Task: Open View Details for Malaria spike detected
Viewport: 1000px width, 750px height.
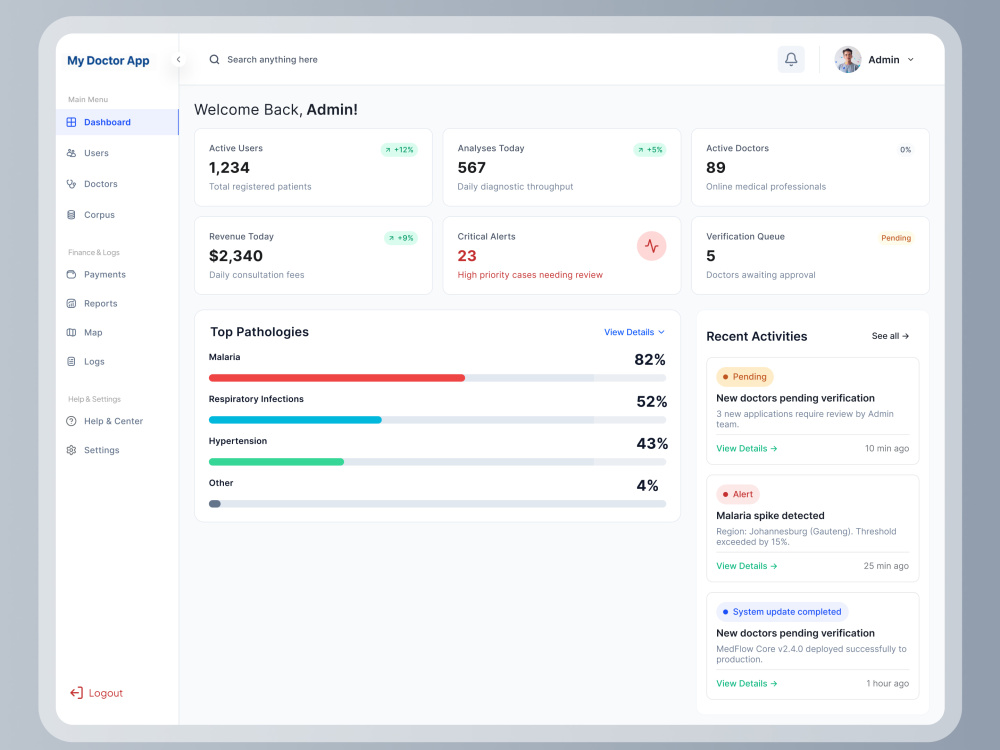Action: 747,566
